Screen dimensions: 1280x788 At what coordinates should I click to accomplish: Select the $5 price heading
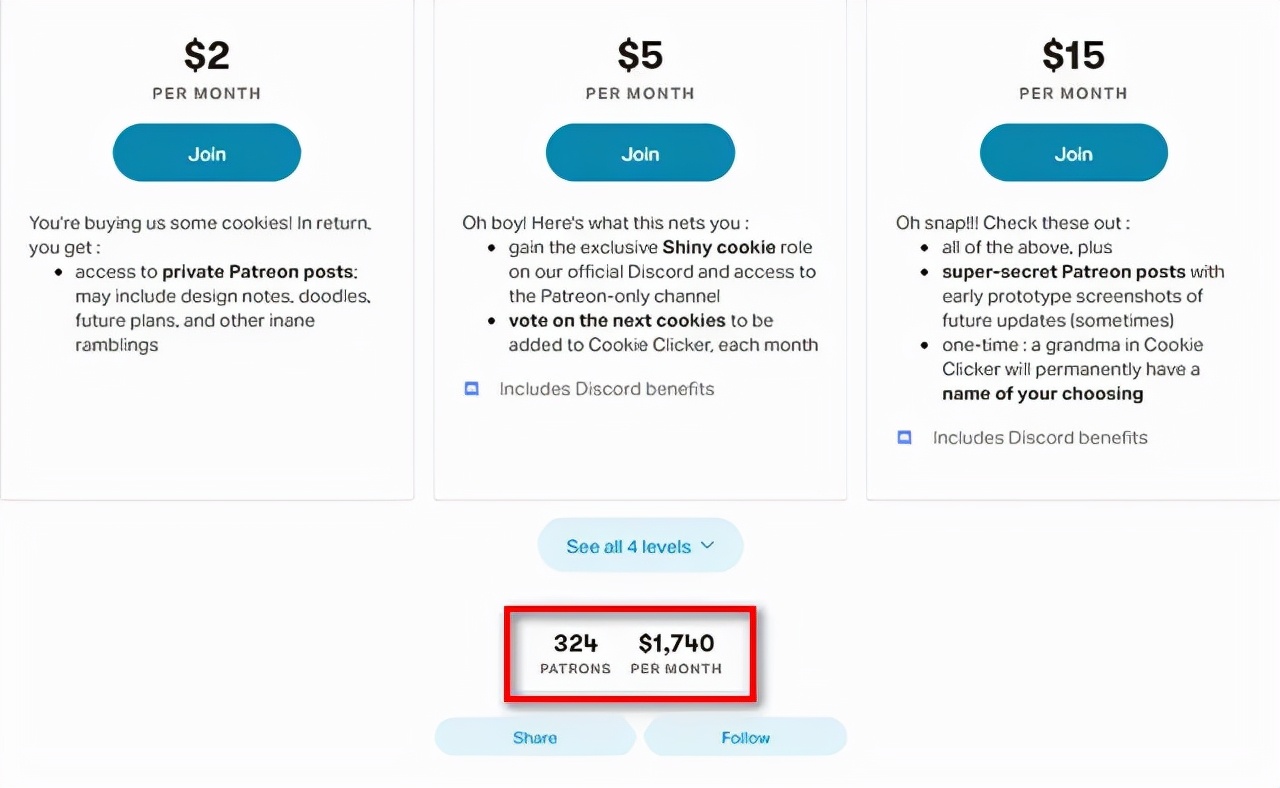tap(640, 56)
